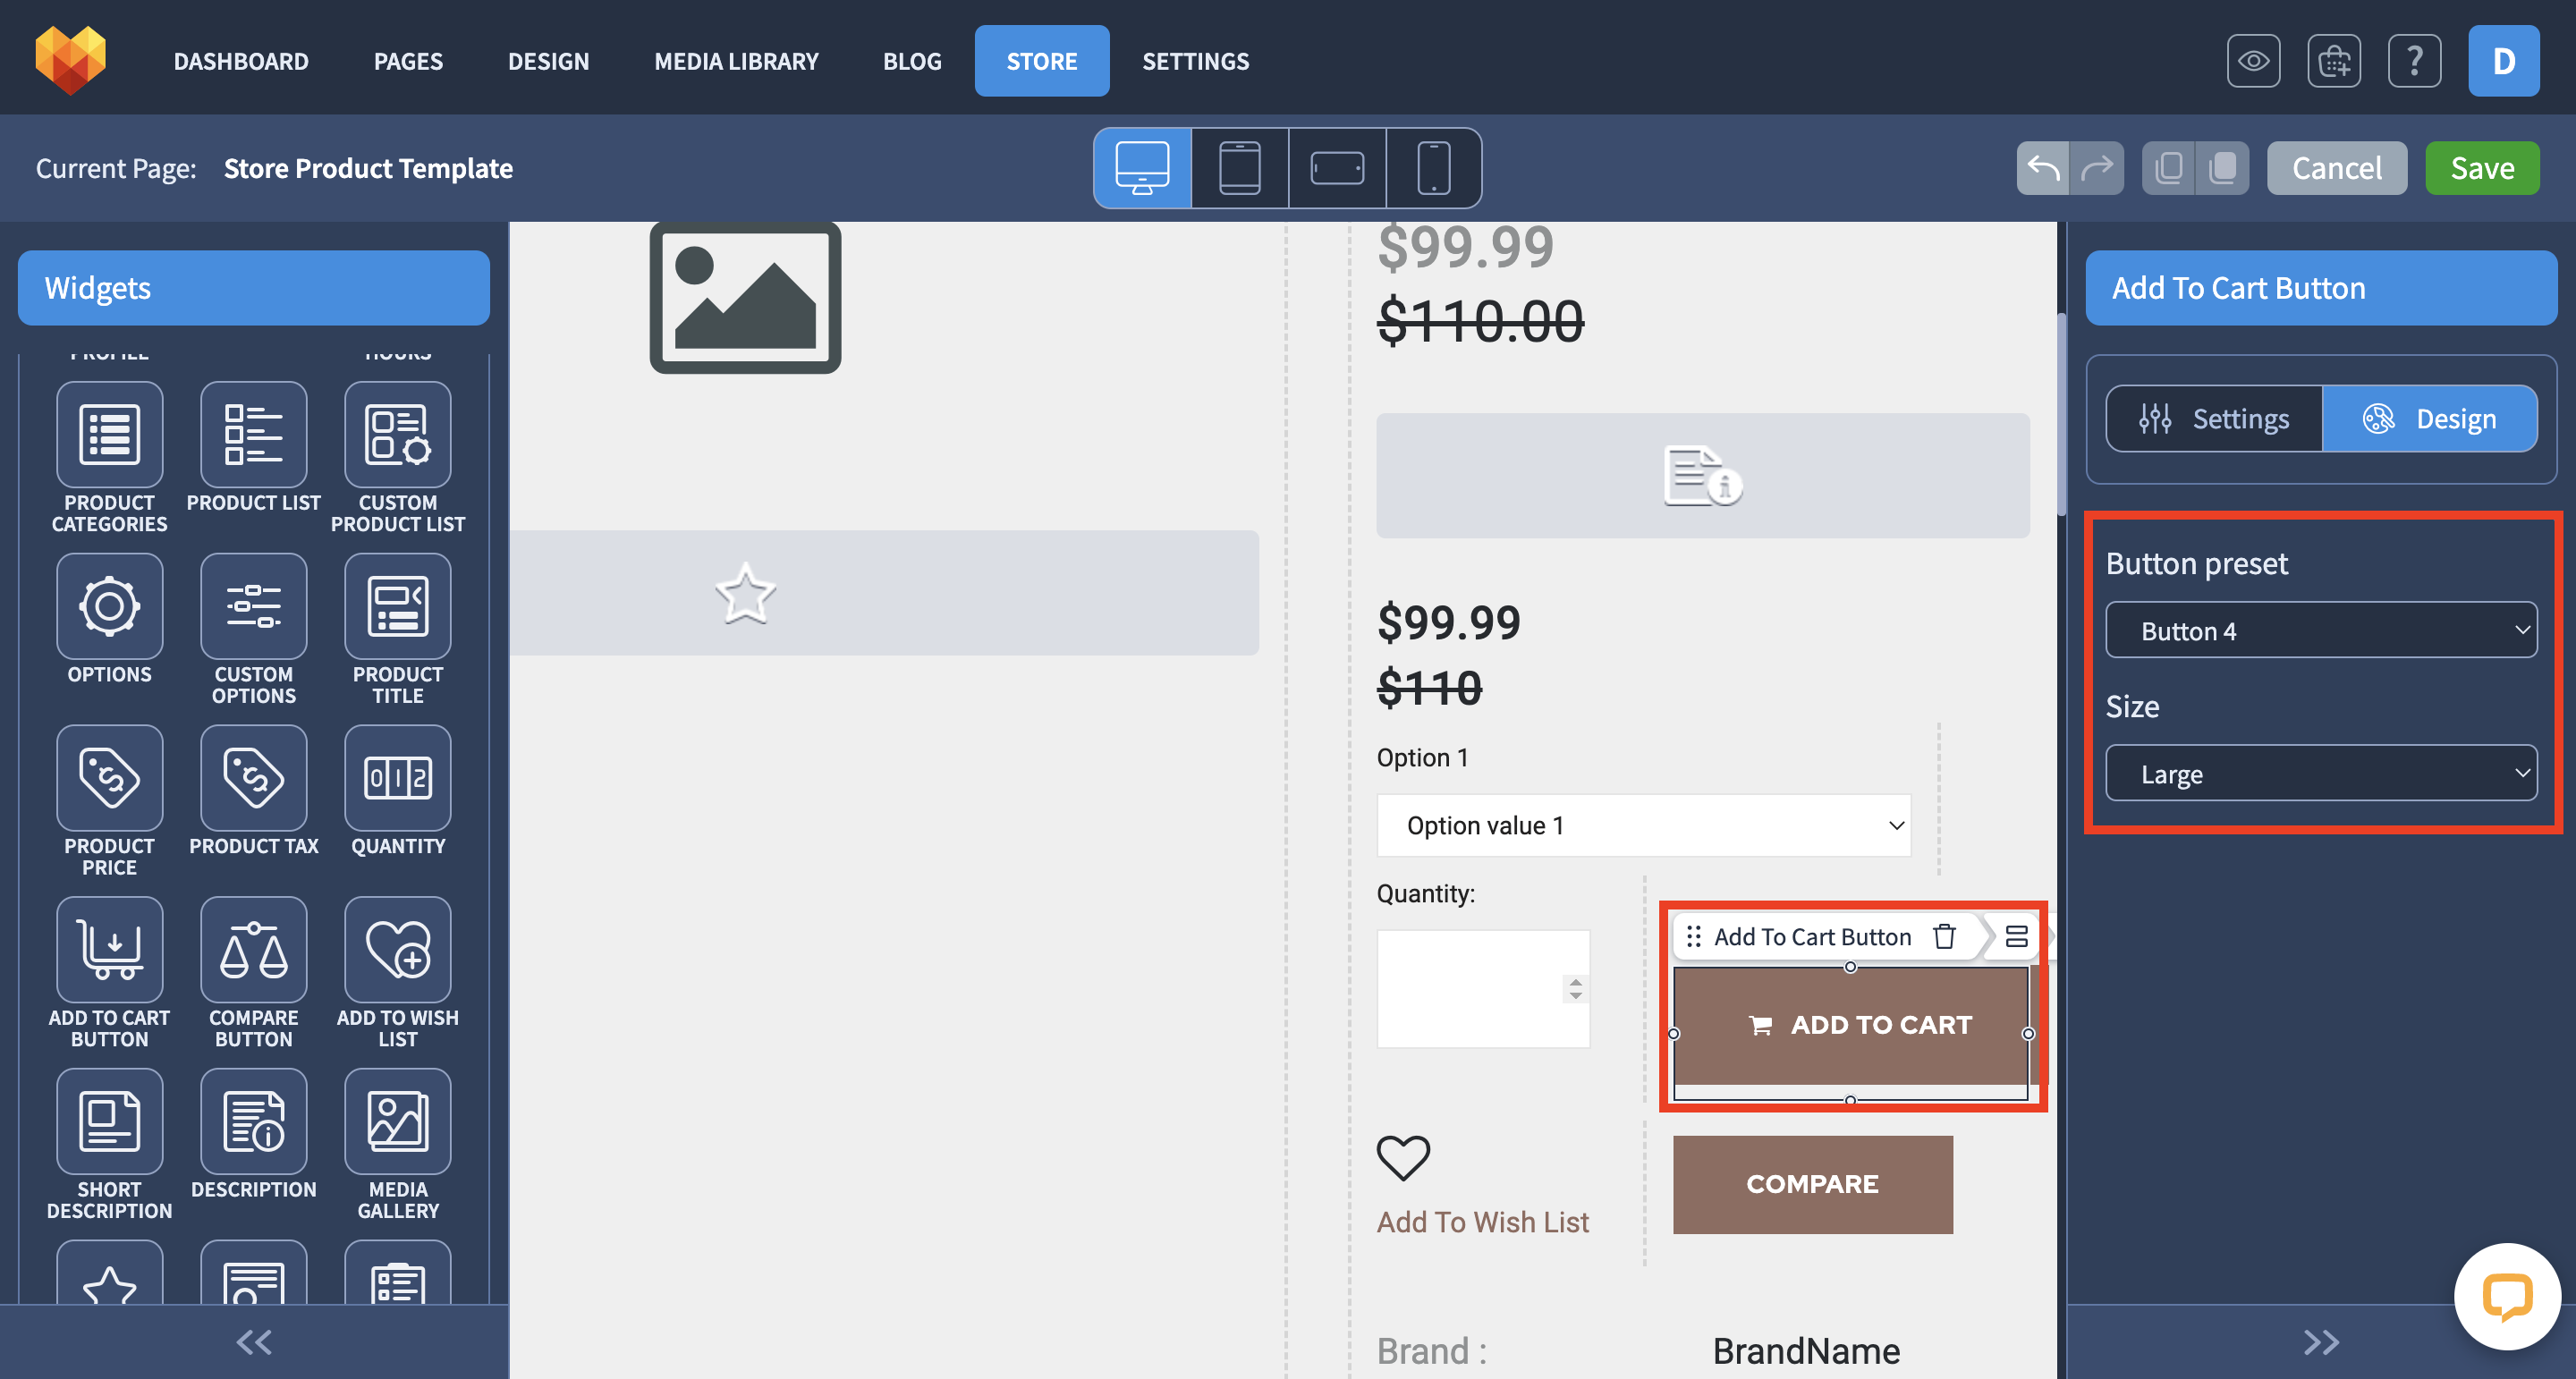Switch to the Settings tab in panel
Screen dimensions: 2576x1379
click(2214, 418)
